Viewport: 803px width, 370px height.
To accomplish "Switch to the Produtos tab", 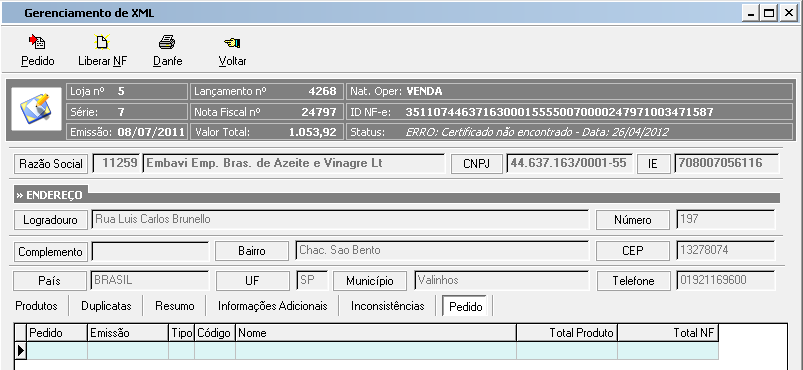I will click(36, 306).
